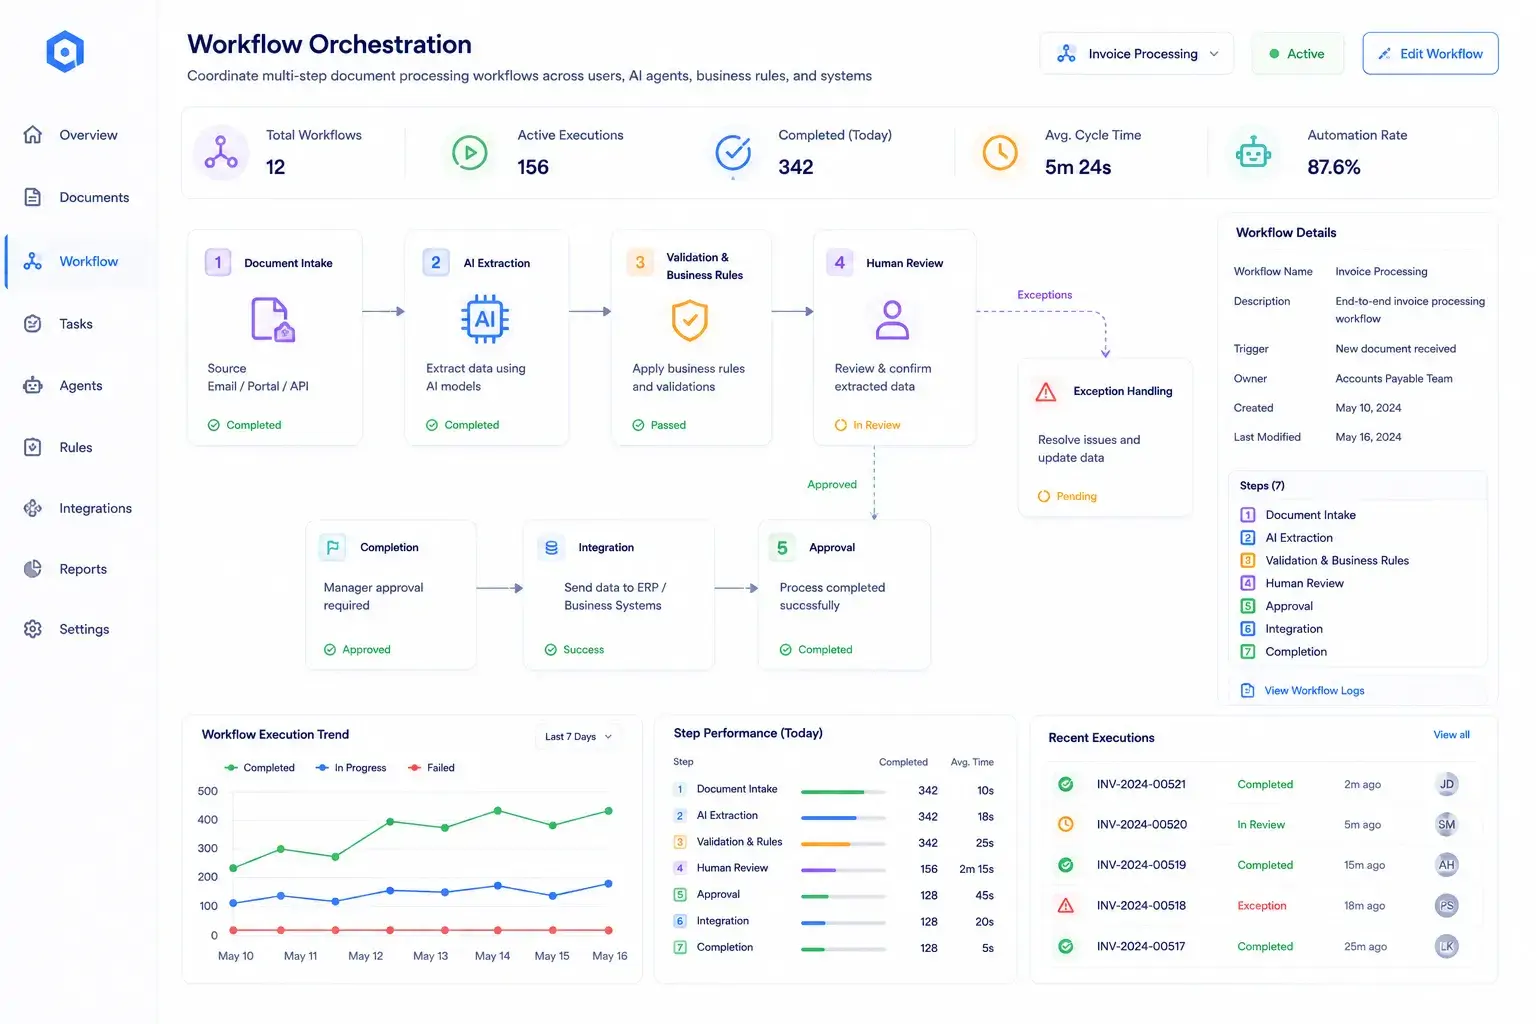1536x1024 pixels.
Task: Click the Pending status on Exception Handling
Action: (x=1067, y=496)
